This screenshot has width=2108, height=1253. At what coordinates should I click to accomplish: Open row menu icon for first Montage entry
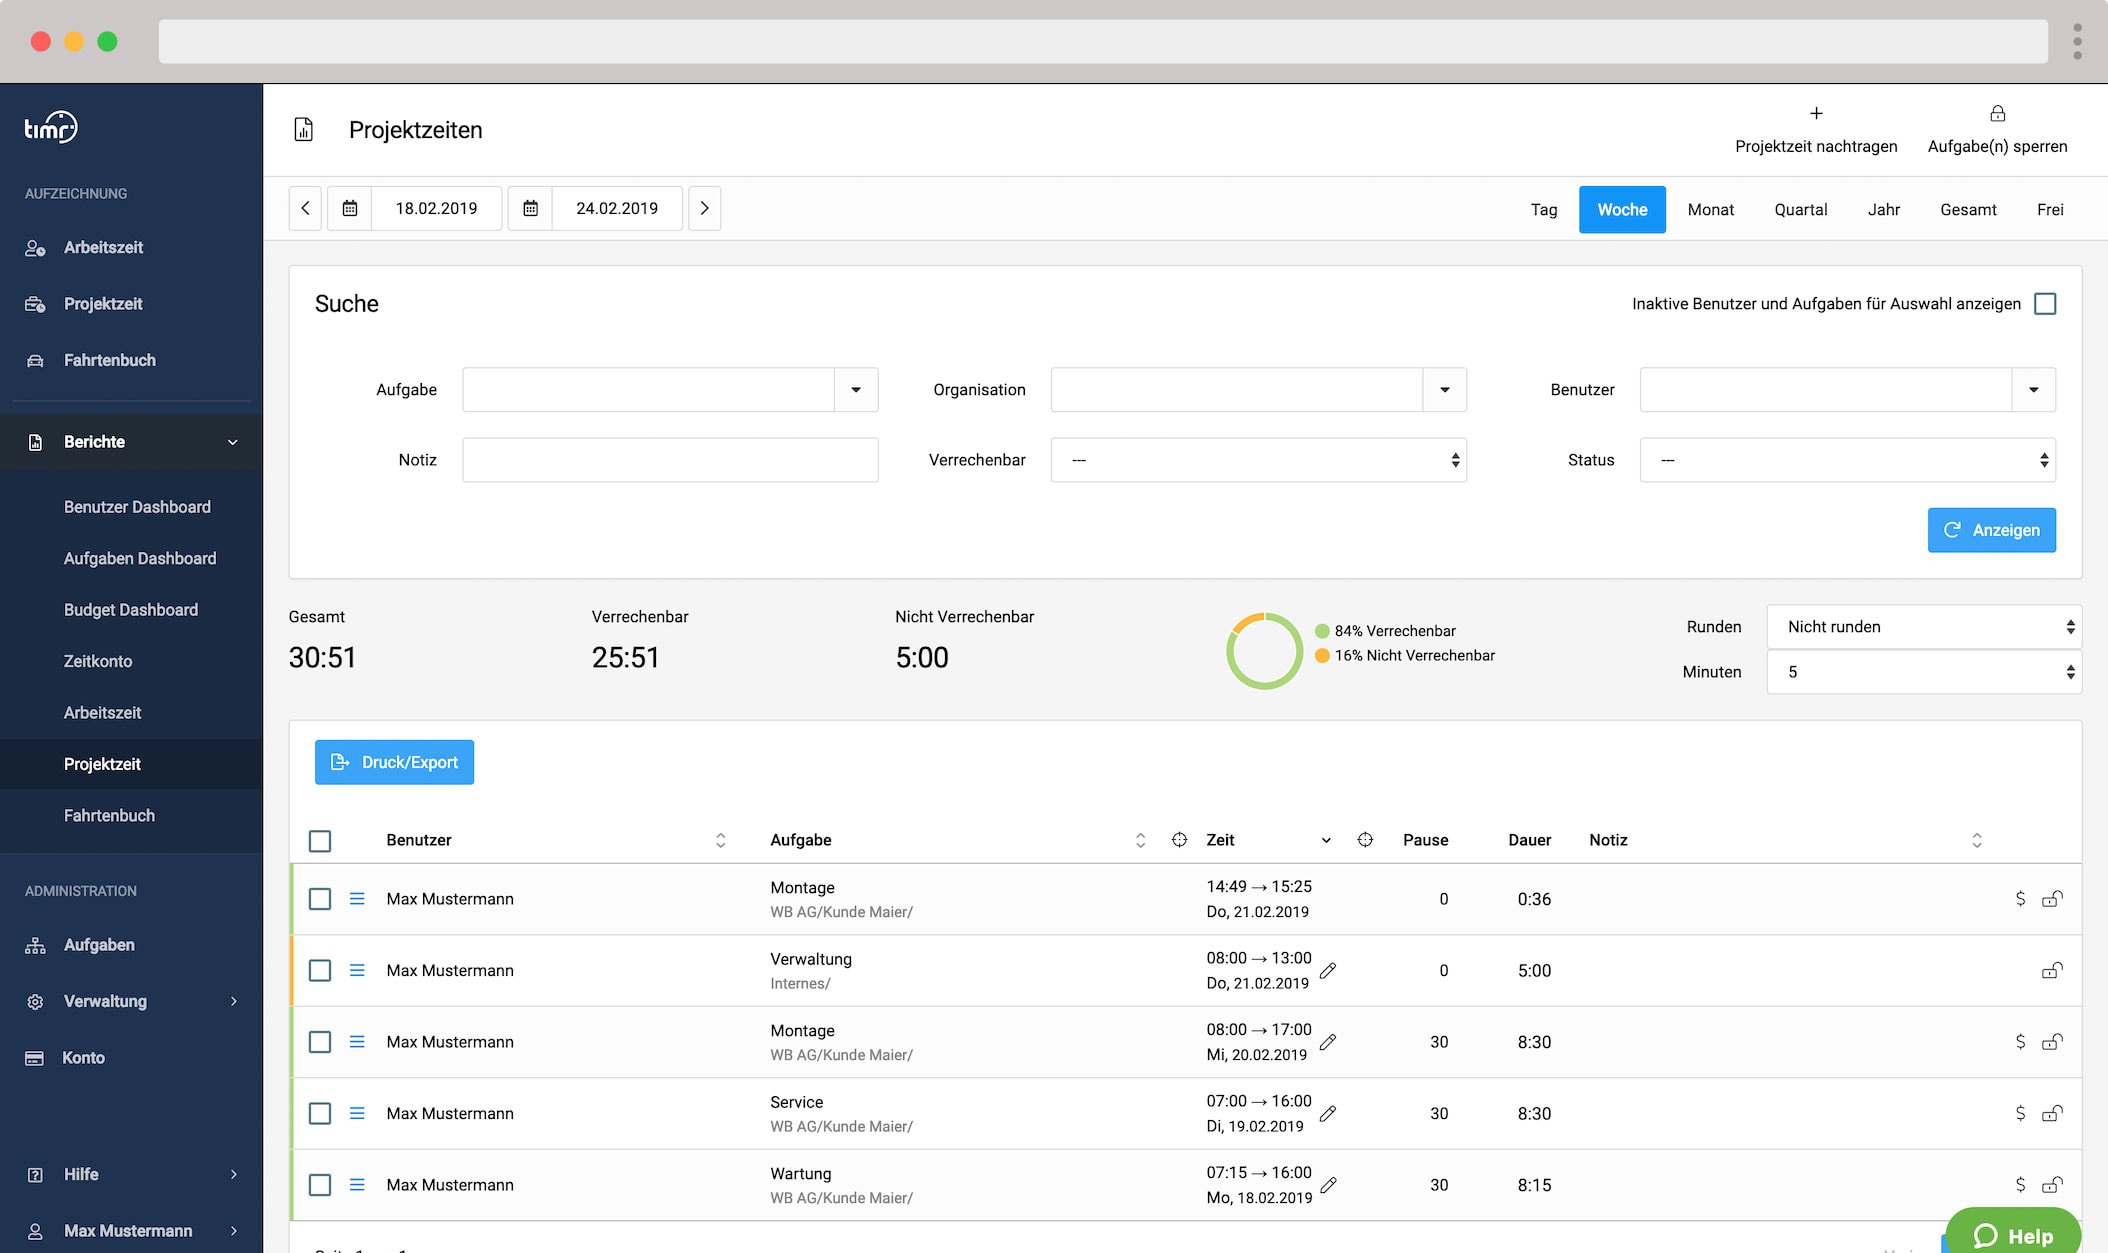click(357, 899)
